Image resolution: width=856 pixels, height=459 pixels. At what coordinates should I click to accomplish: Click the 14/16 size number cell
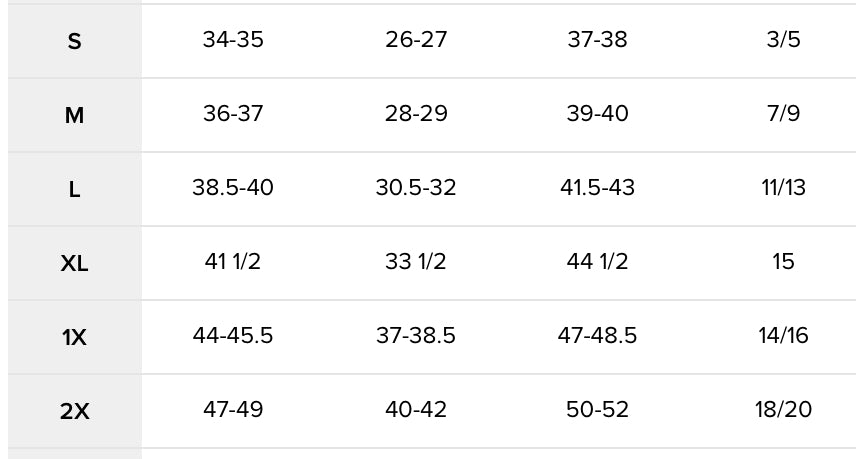tap(783, 336)
